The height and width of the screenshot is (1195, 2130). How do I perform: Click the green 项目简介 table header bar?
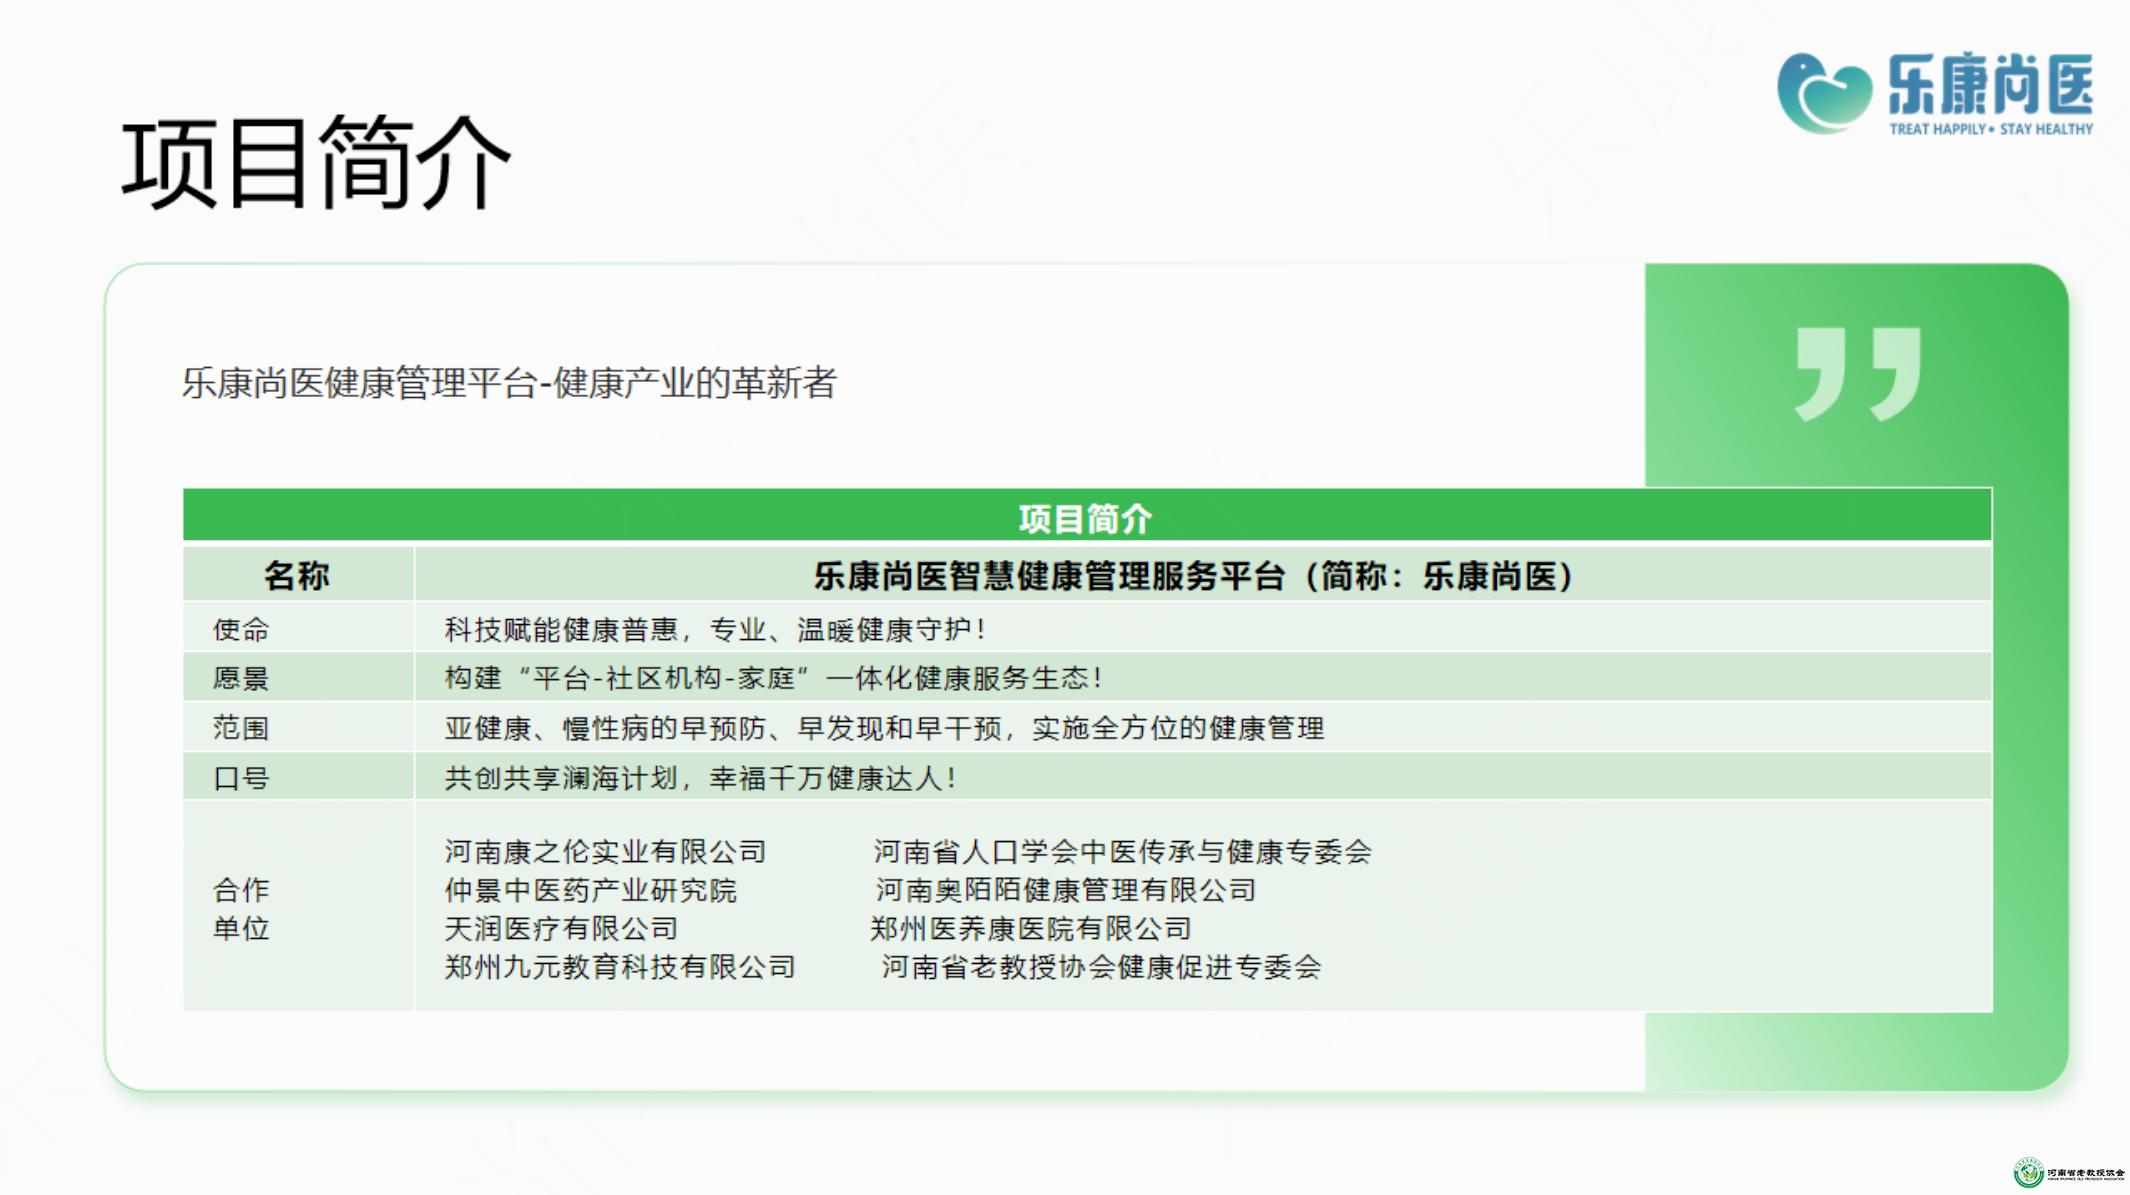[1086, 517]
